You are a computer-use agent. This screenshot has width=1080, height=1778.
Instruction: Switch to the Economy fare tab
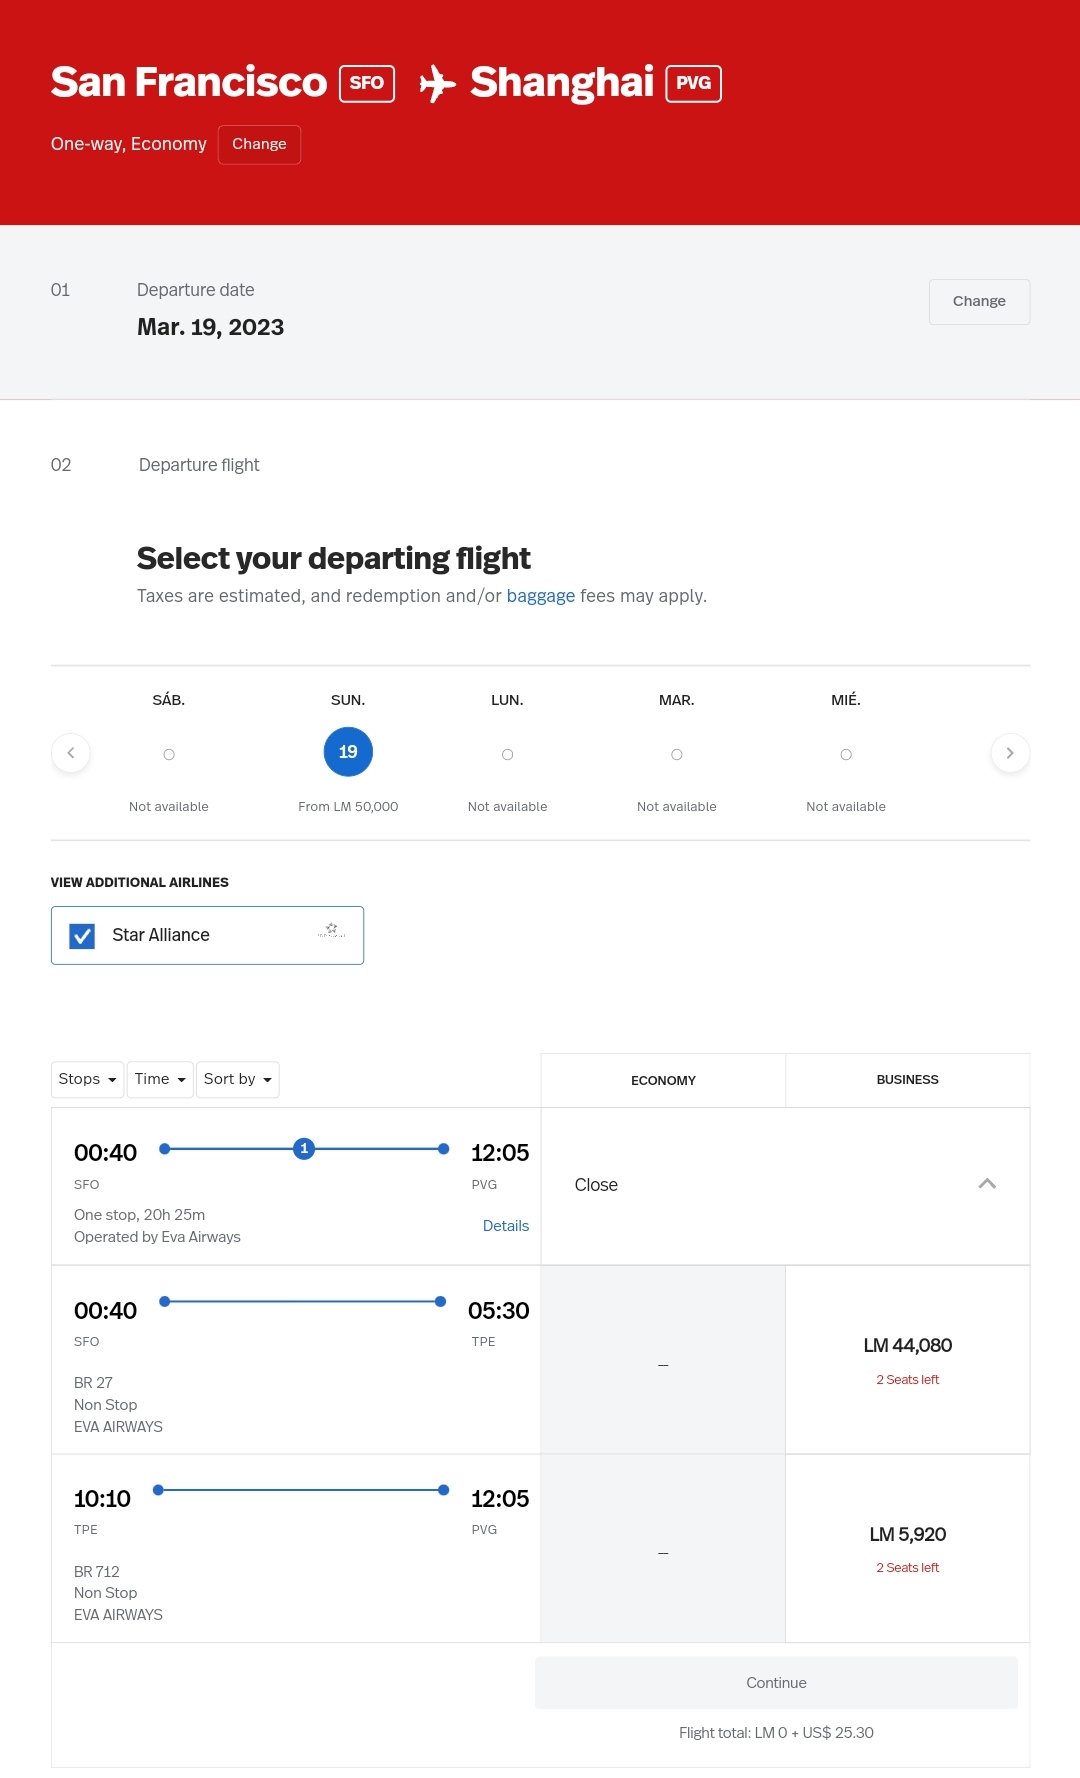click(663, 1080)
